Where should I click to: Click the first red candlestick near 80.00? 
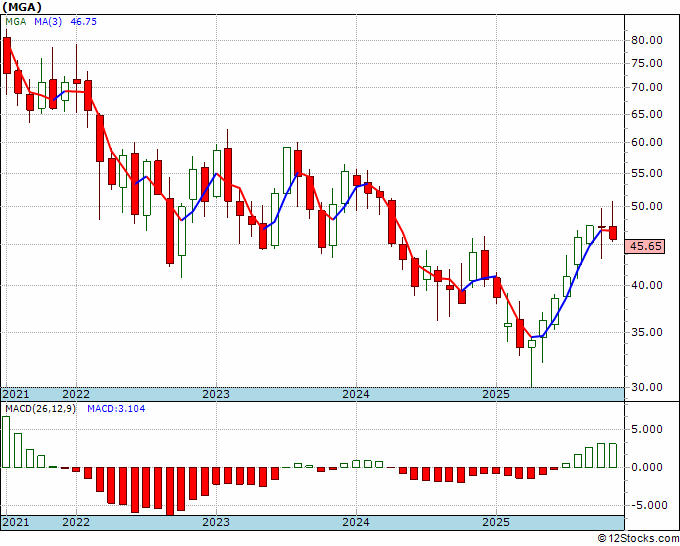[7, 56]
